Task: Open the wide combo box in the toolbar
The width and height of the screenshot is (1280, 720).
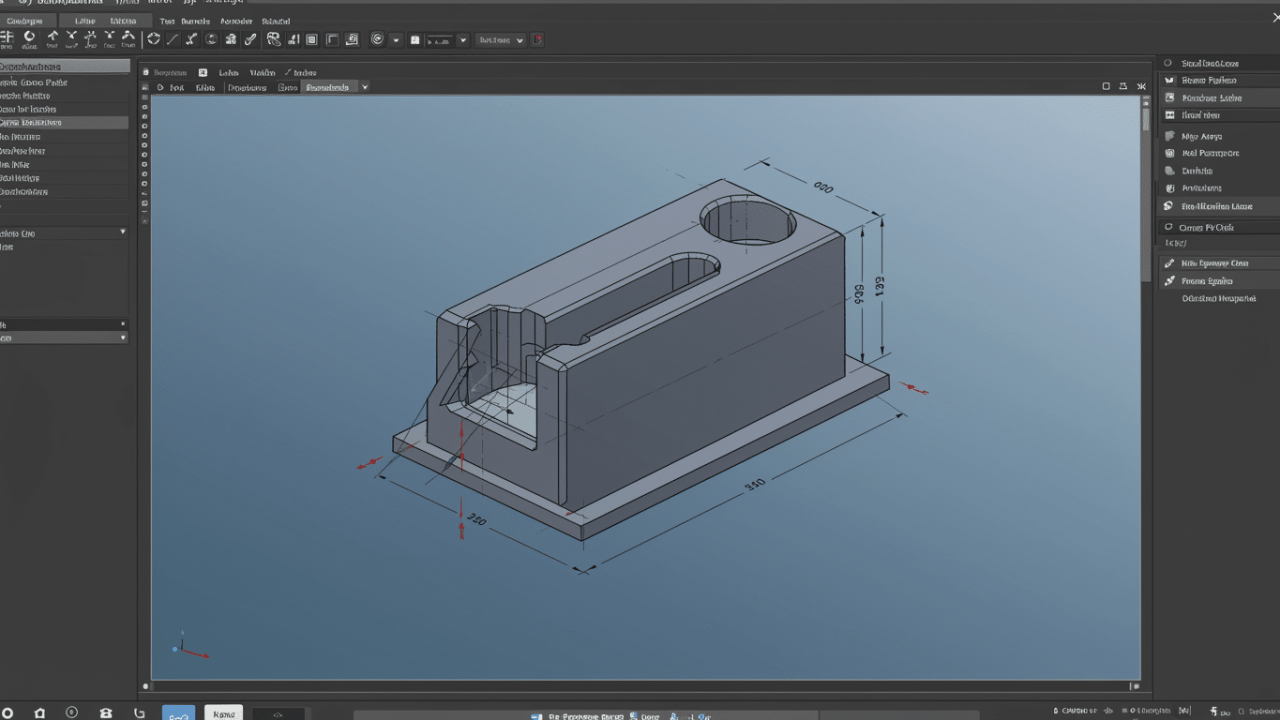Action: coord(500,40)
